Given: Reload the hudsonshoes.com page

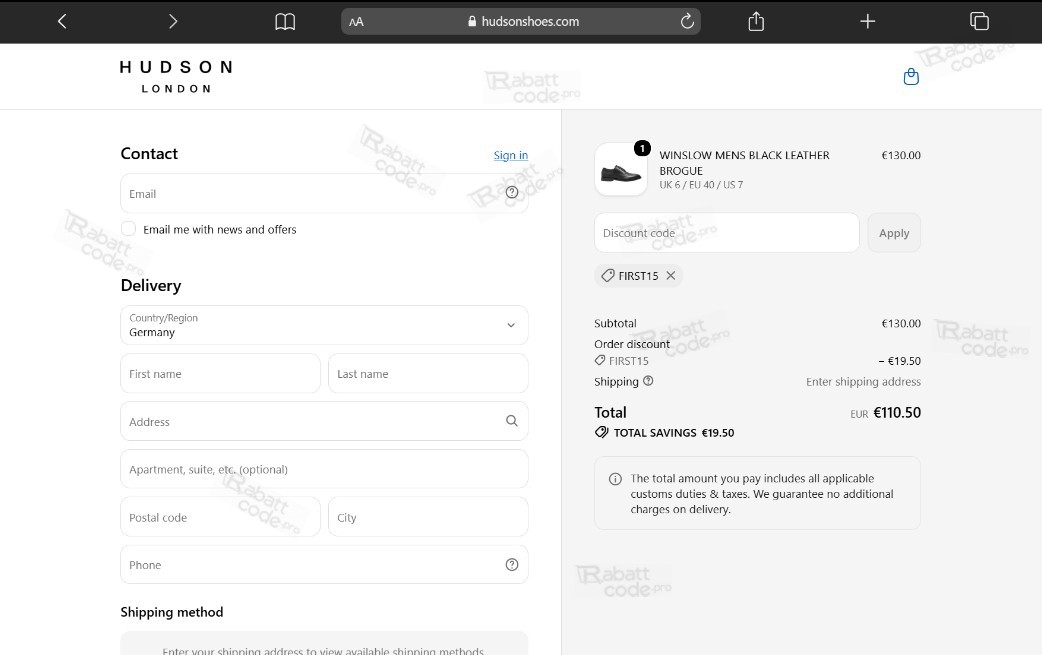Looking at the screenshot, I should click(x=687, y=21).
